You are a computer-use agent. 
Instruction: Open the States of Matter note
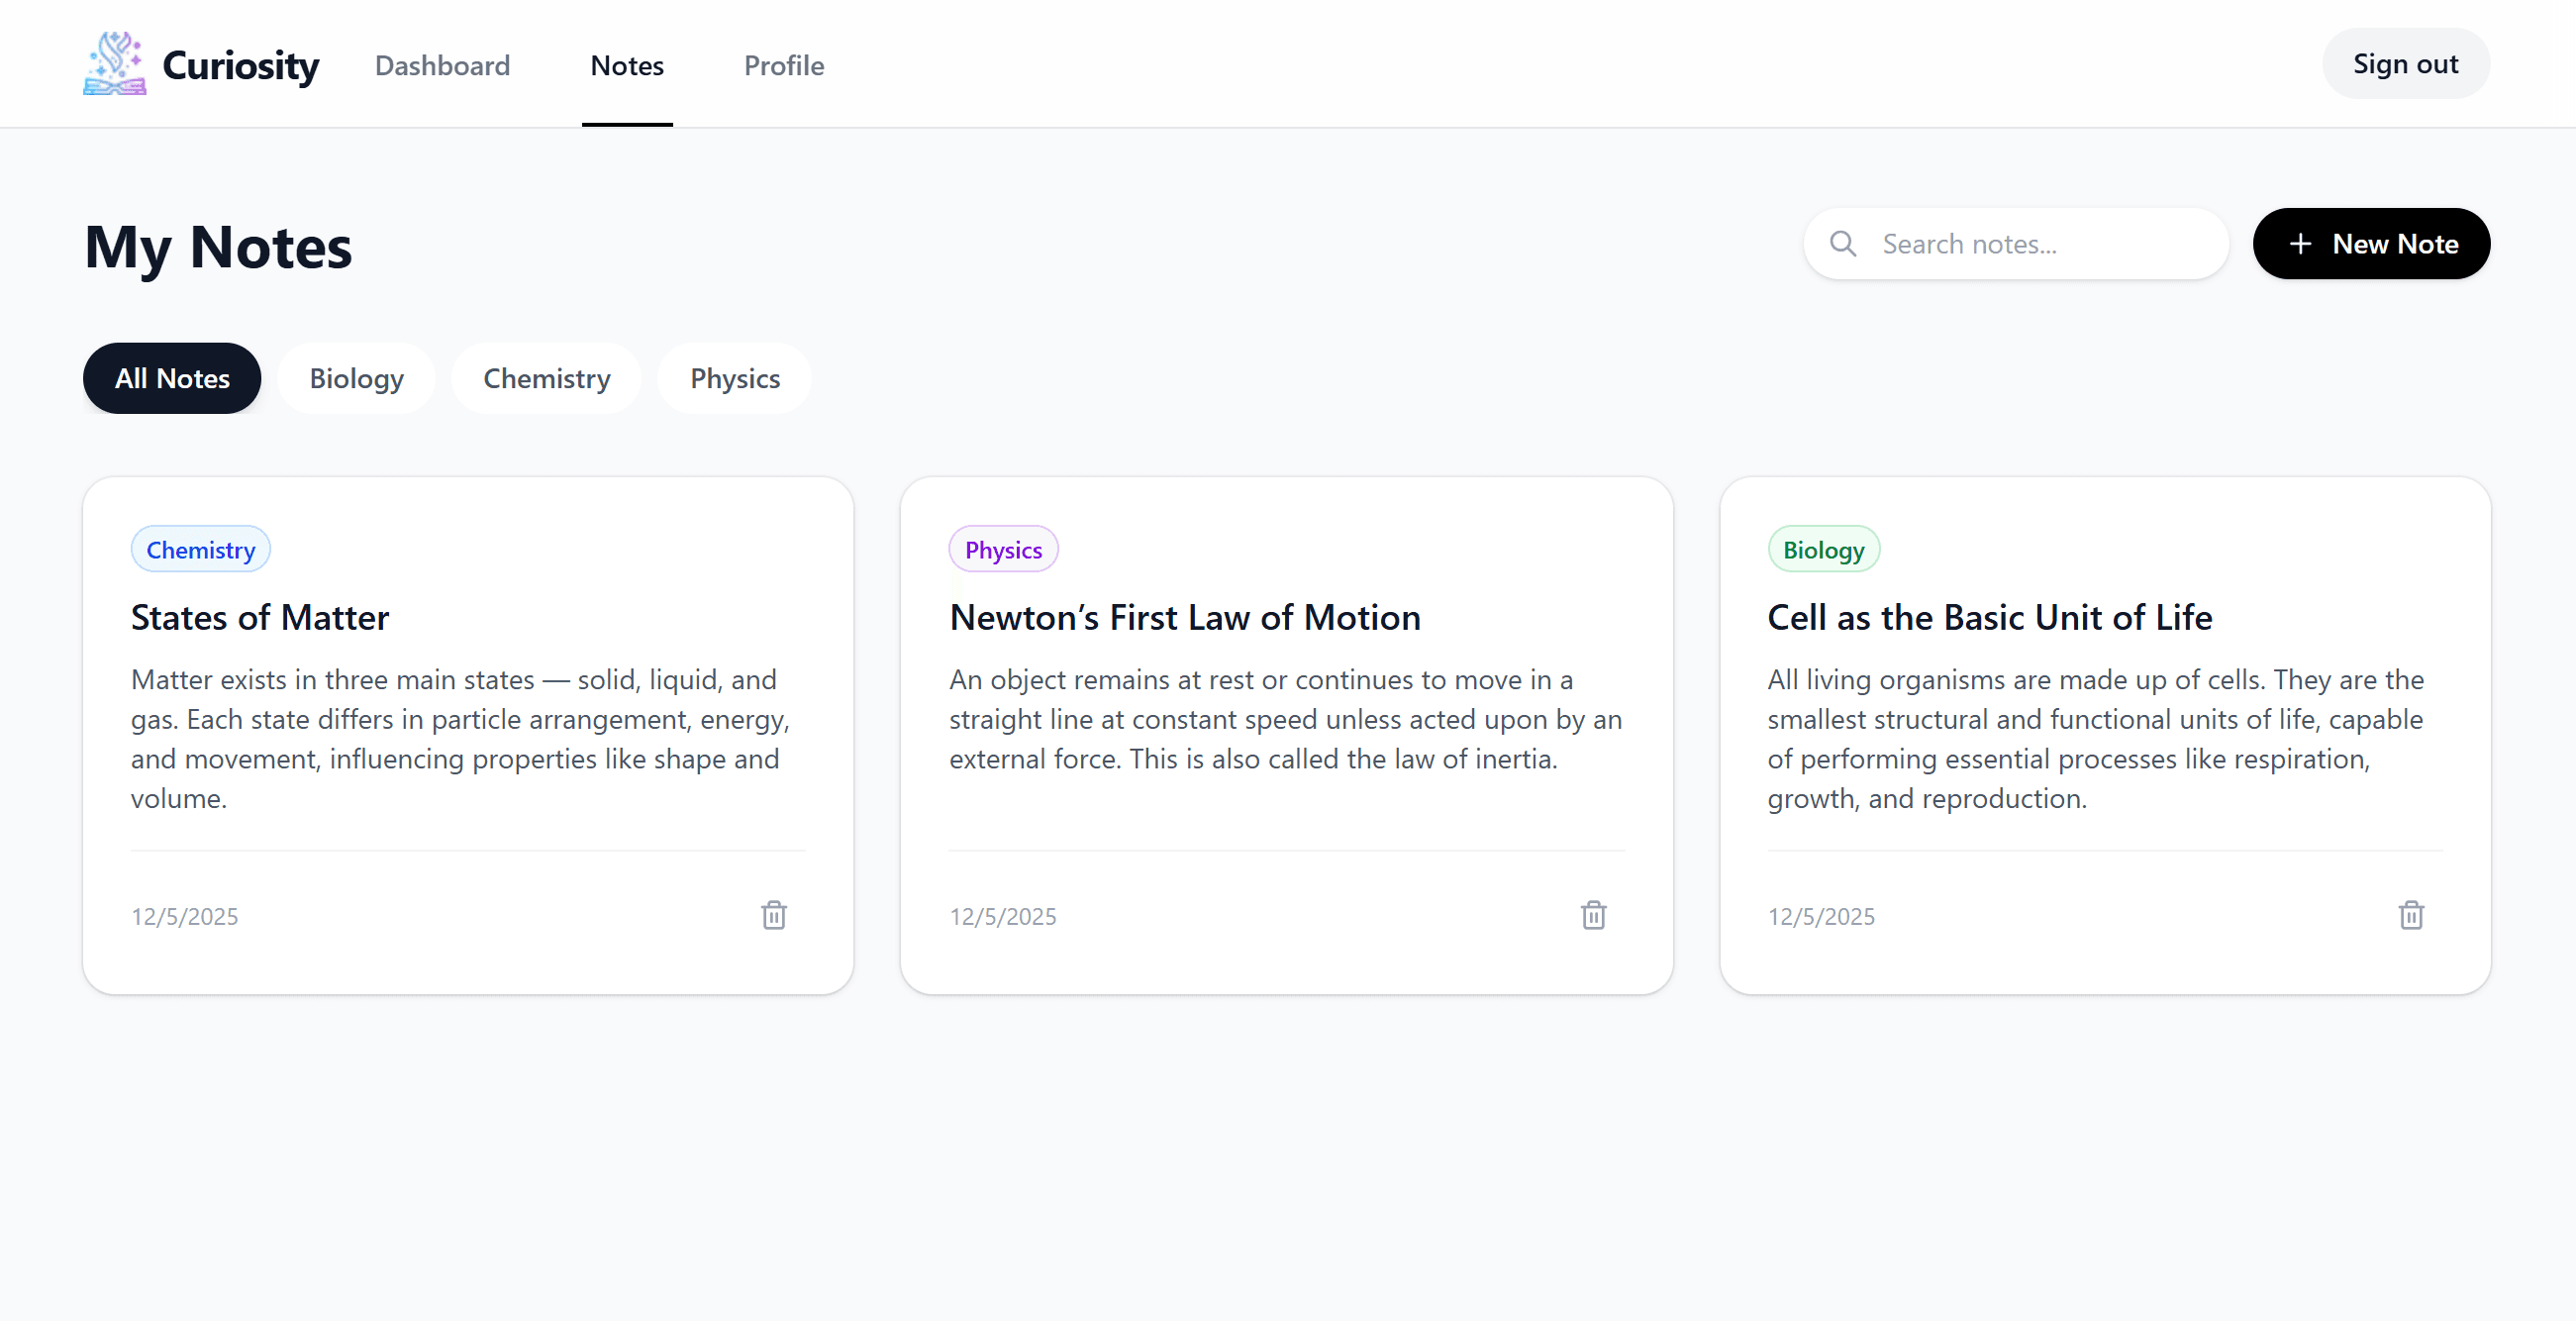(x=260, y=617)
